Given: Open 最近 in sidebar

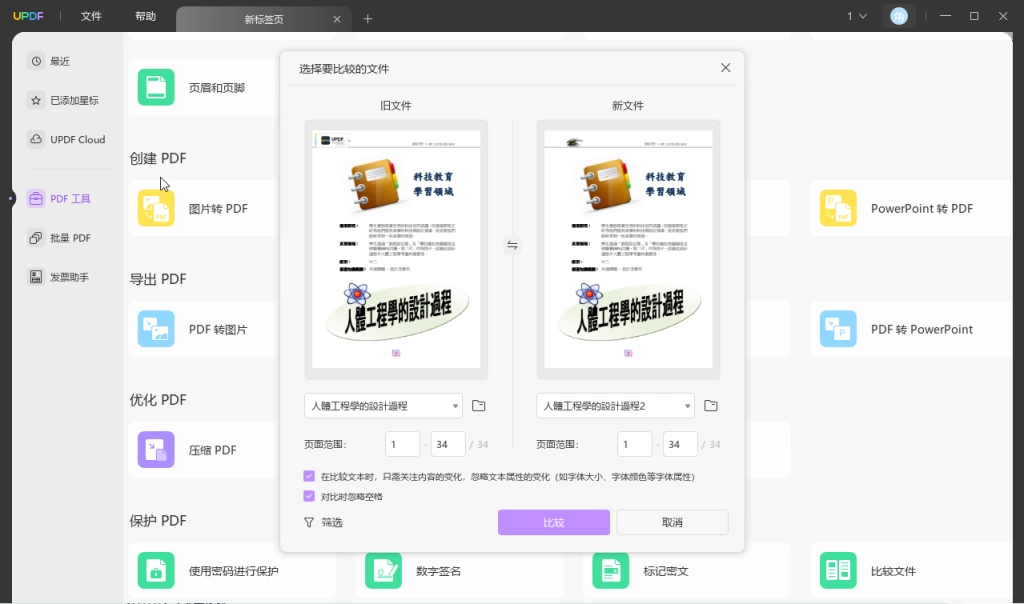Looking at the screenshot, I should [50, 61].
